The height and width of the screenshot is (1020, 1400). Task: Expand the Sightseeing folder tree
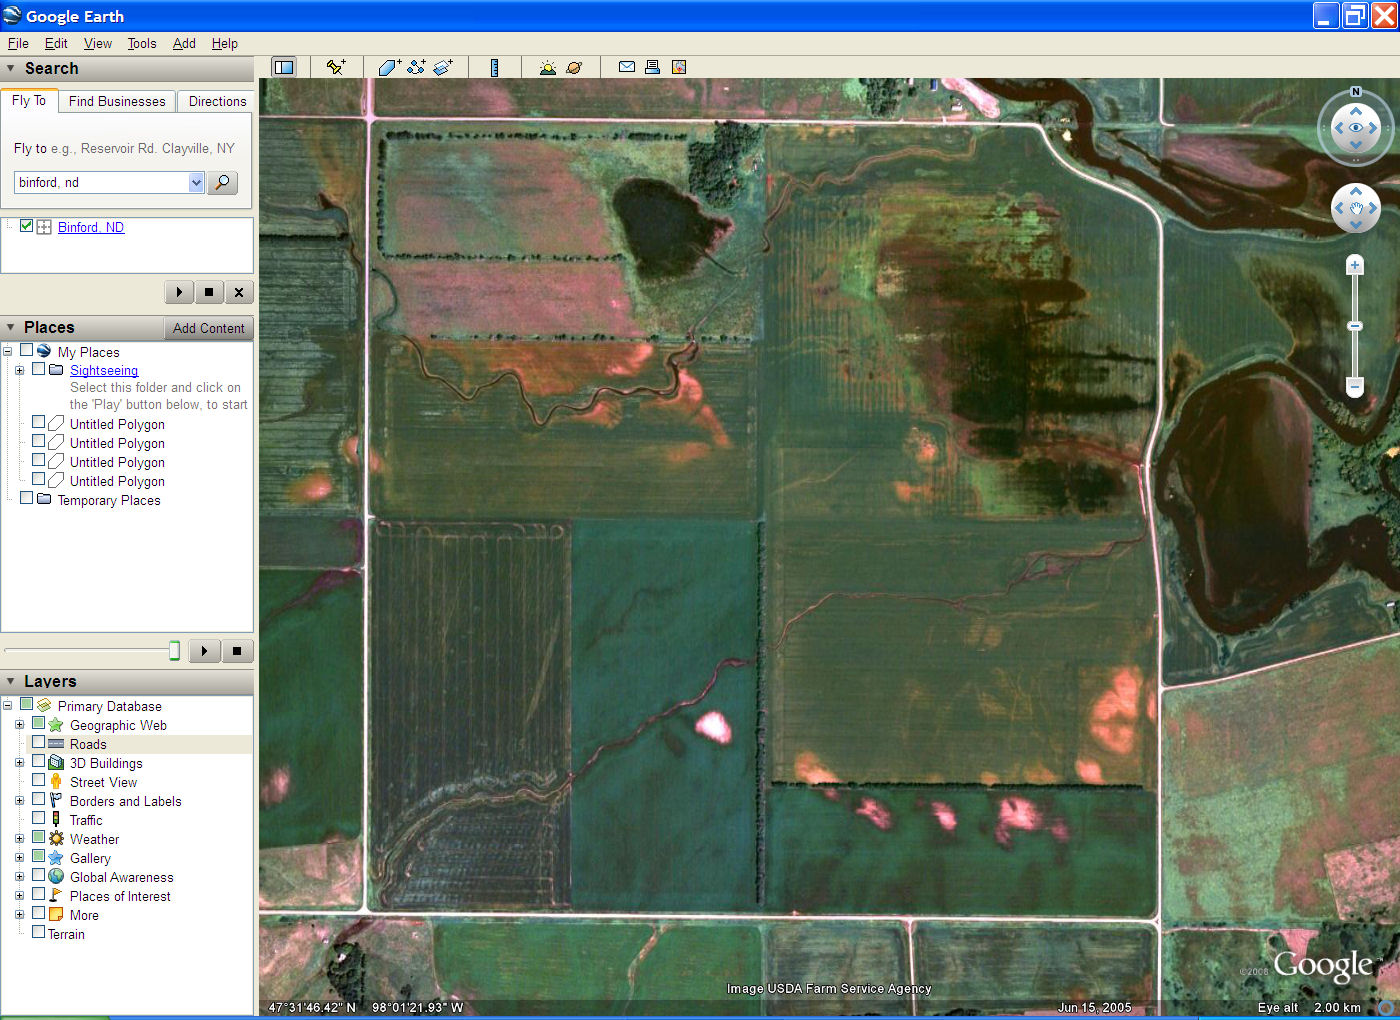[19, 370]
